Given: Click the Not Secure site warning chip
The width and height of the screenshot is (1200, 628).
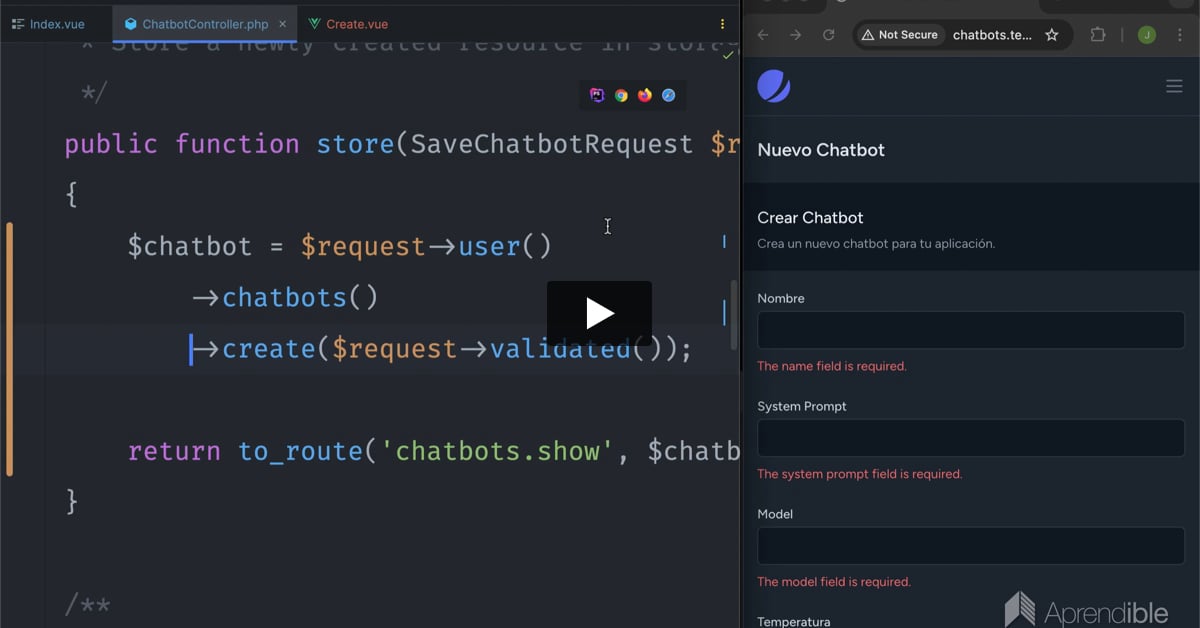Looking at the screenshot, I should [900, 35].
